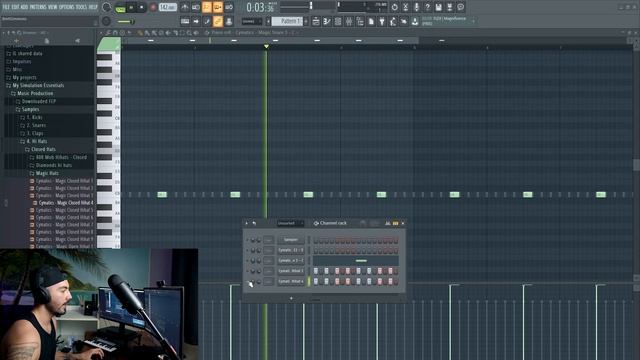The width and height of the screenshot is (640, 360).
Task: Open the plugin picker tree icon
Action: tap(360, 21)
